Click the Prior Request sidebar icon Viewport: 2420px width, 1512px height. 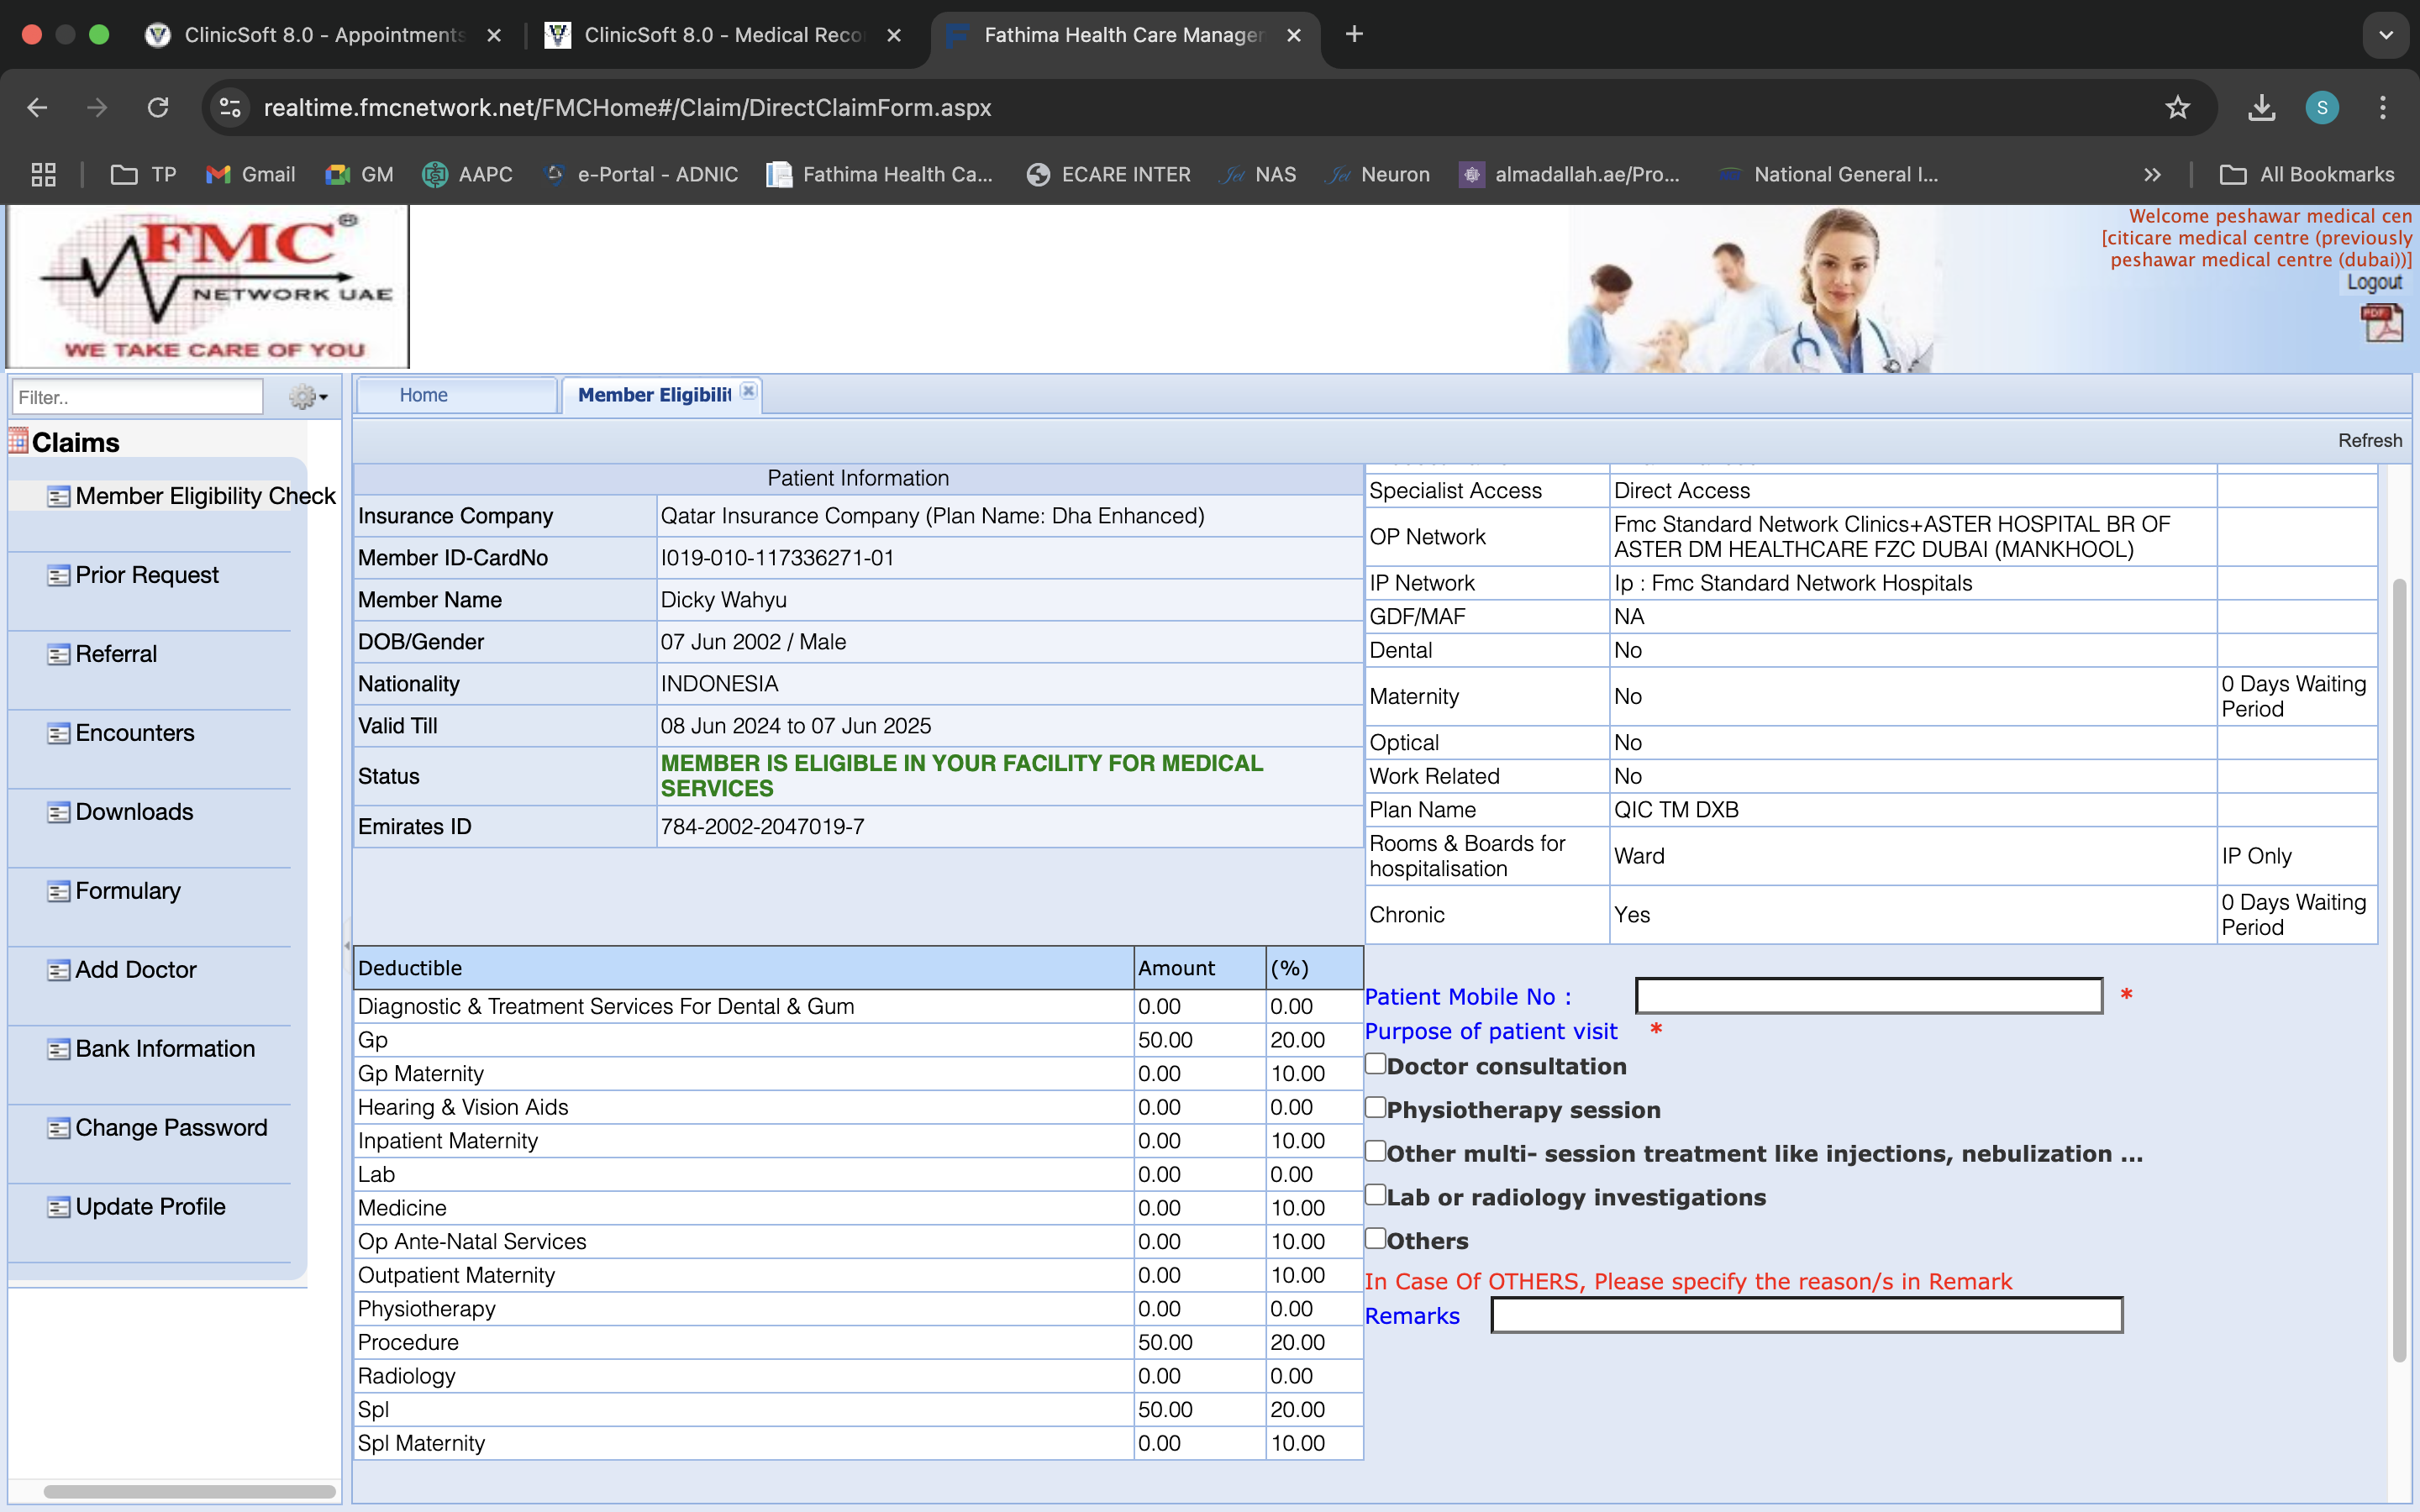coord(58,576)
